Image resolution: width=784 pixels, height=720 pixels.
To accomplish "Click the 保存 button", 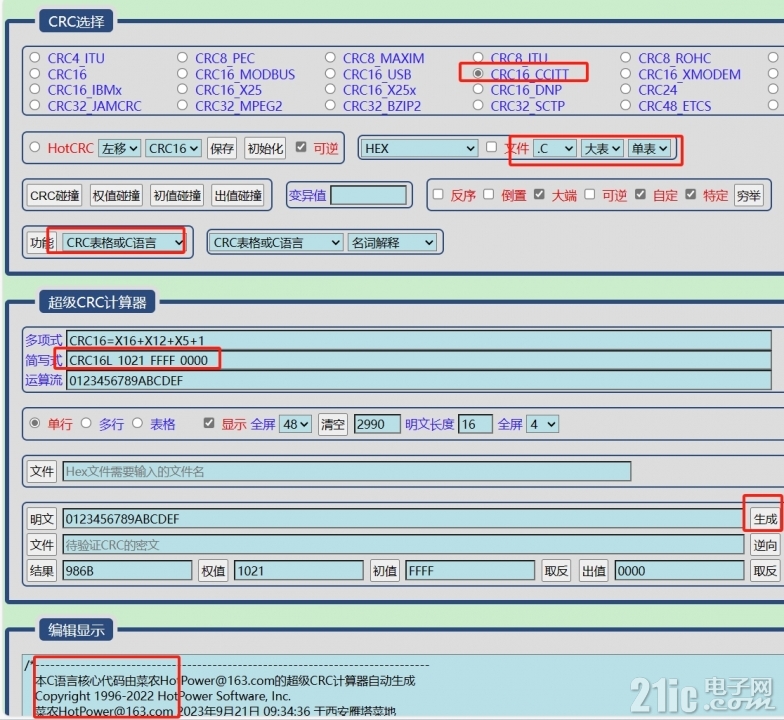I will click(222, 148).
